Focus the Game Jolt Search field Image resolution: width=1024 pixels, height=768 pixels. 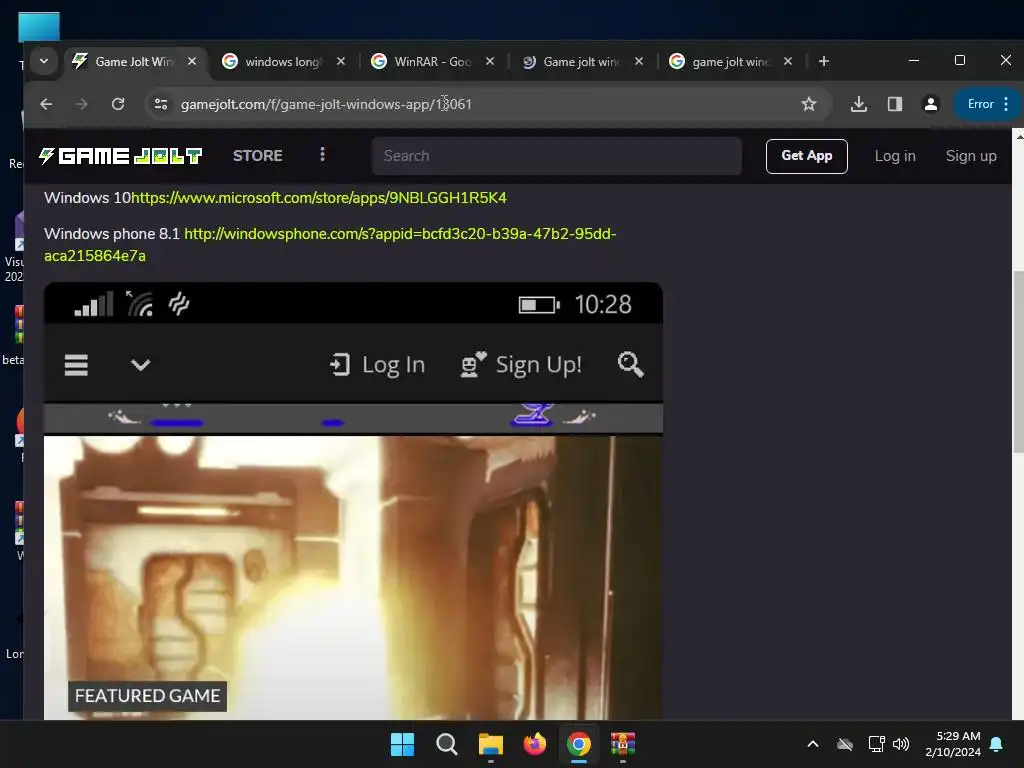click(556, 156)
